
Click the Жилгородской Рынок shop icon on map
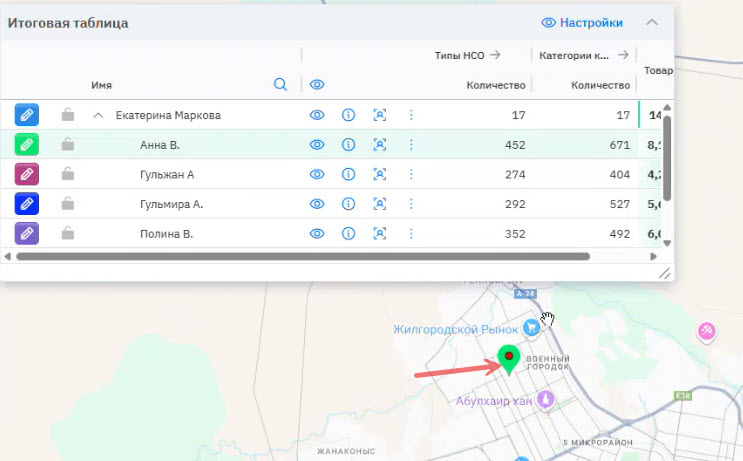531,328
